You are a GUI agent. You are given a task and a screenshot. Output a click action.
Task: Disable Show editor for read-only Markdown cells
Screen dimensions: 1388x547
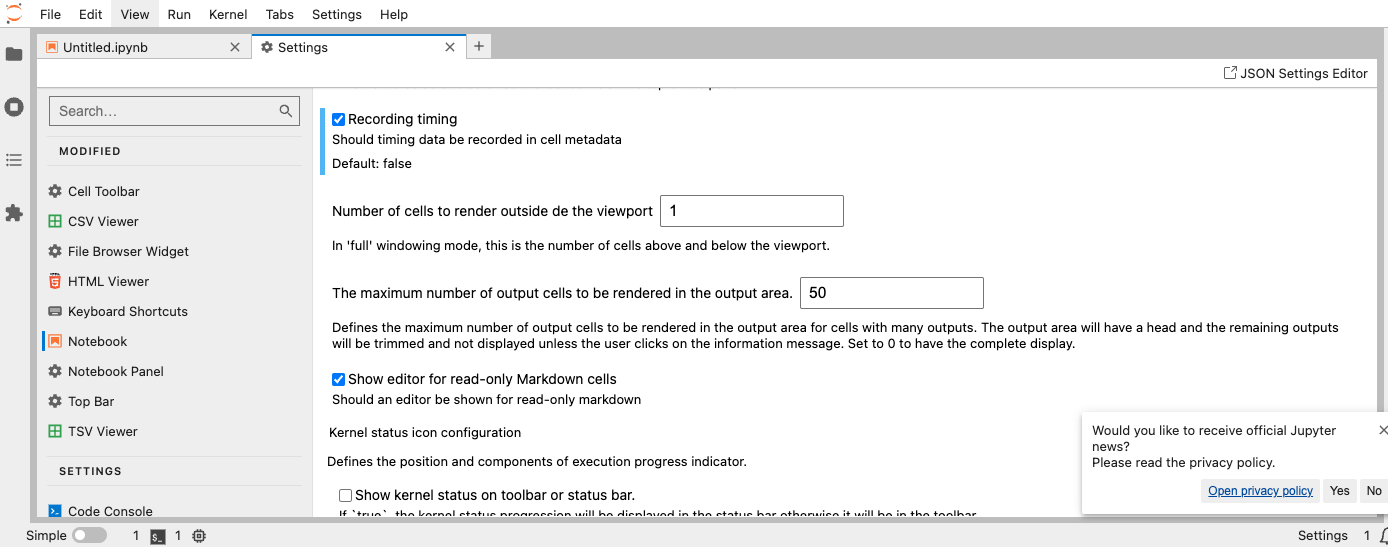339,379
